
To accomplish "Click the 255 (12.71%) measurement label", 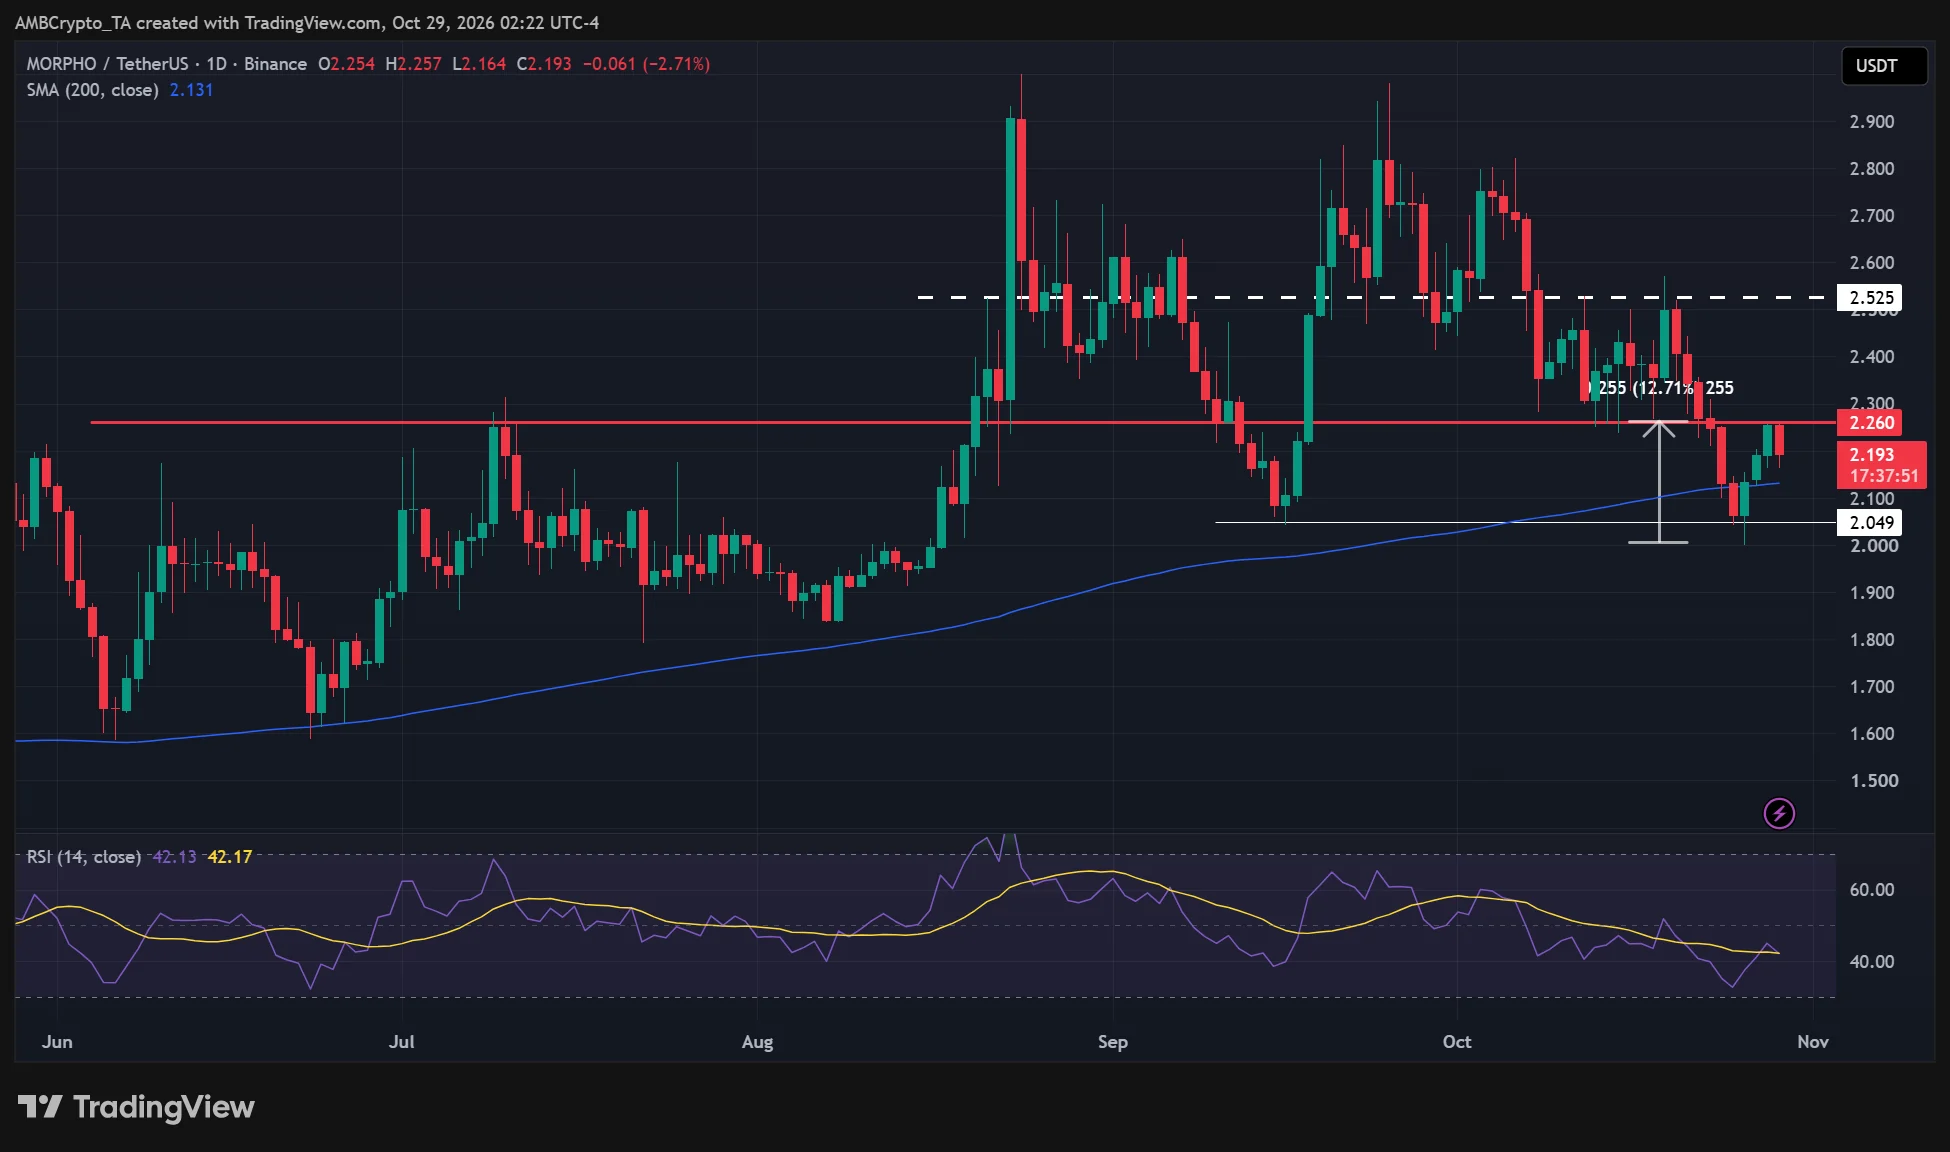I will [1660, 388].
